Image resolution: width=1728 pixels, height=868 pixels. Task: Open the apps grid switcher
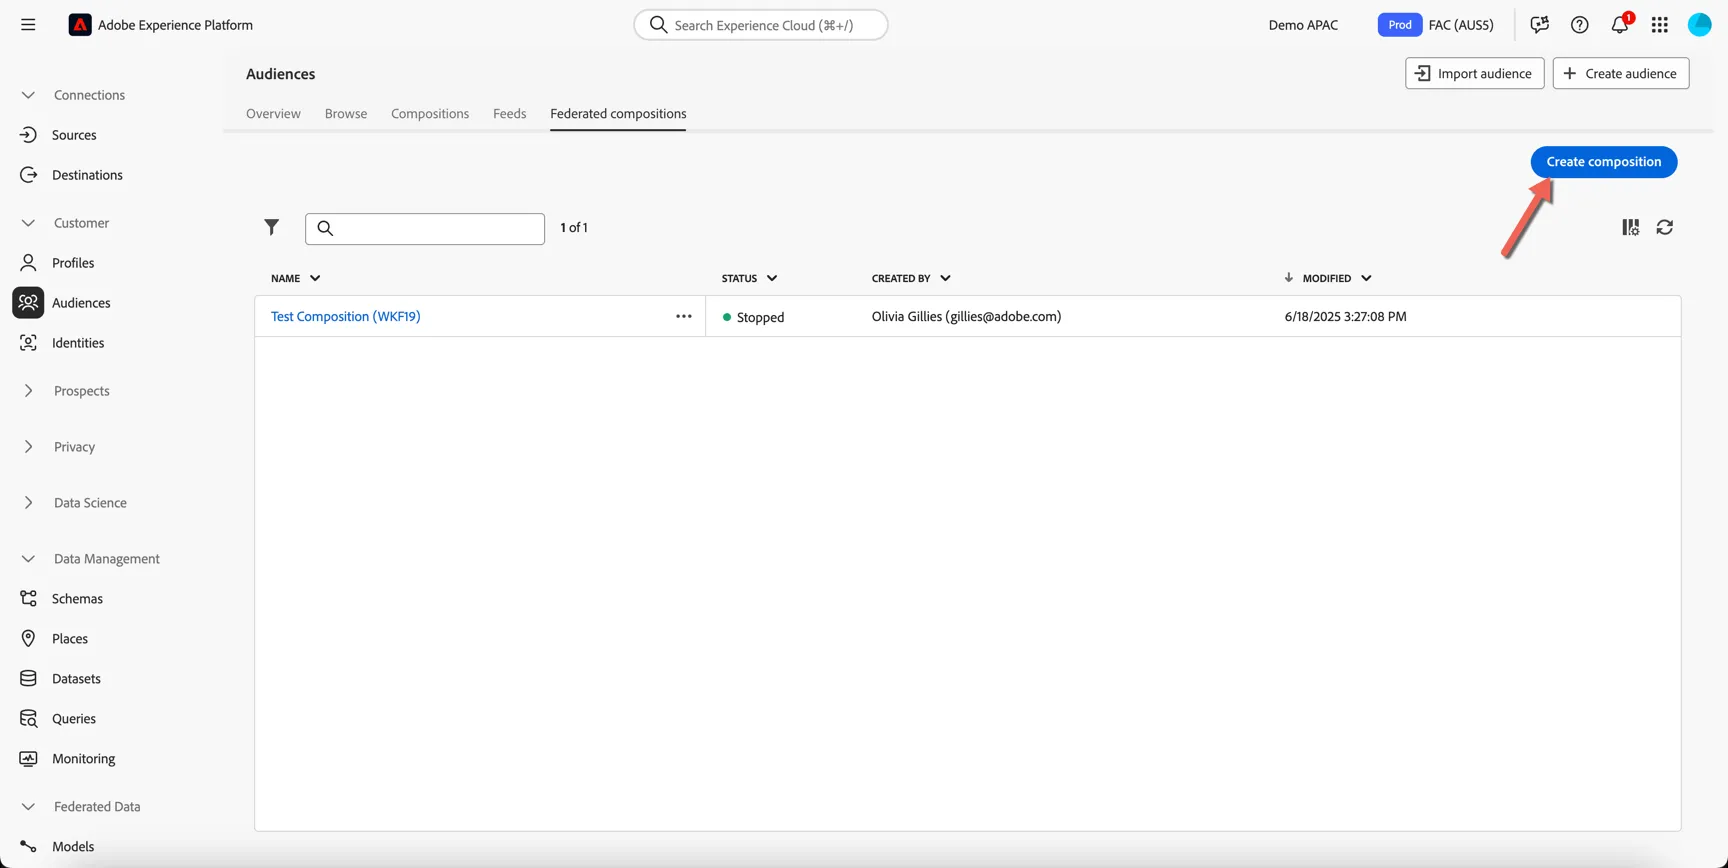tap(1660, 25)
